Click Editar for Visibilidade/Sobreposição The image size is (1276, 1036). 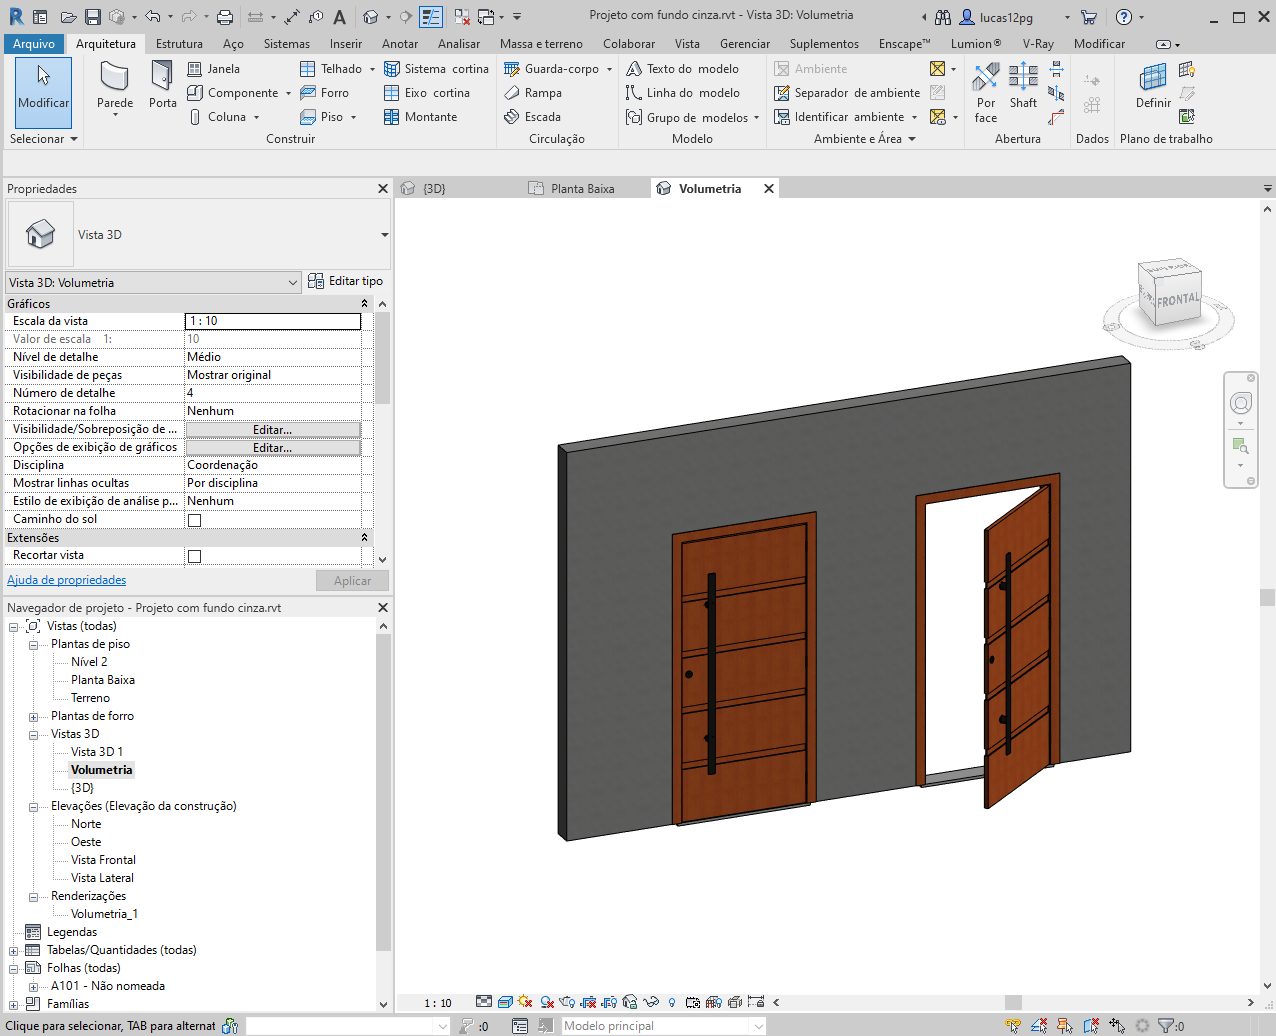click(272, 430)
